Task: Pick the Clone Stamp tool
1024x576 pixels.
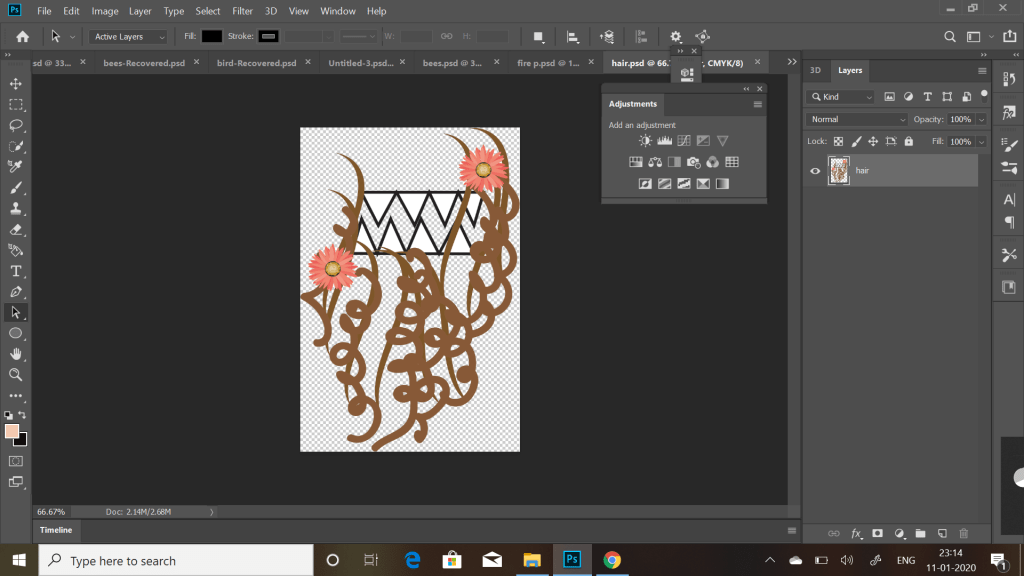Action: click(16, 208)
